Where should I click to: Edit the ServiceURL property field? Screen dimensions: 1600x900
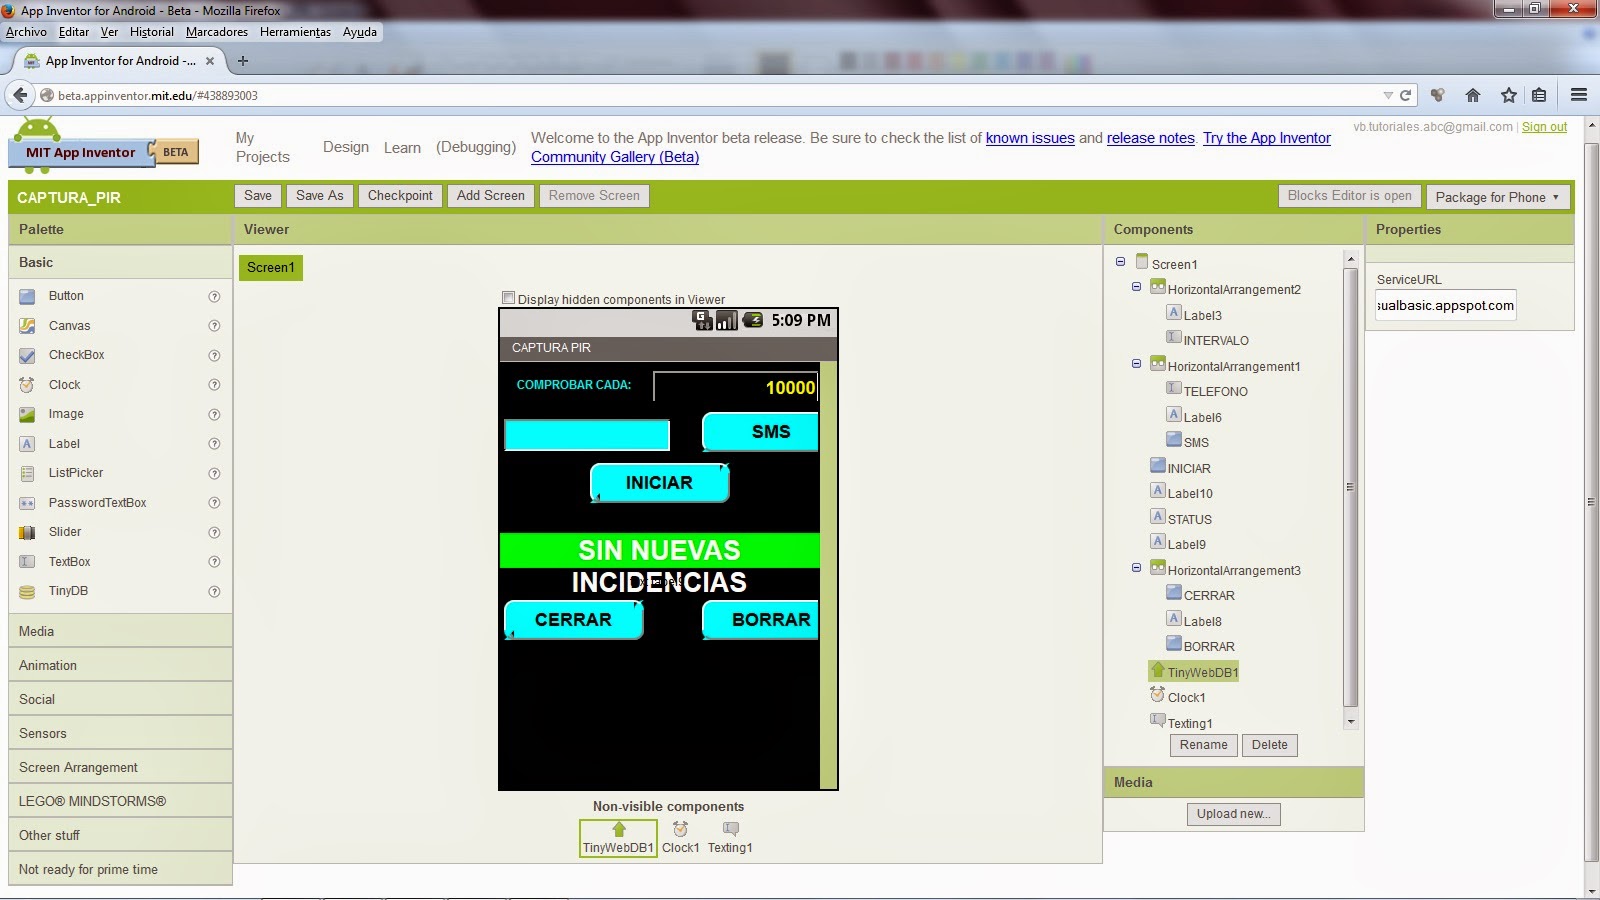coord(1446,306)
